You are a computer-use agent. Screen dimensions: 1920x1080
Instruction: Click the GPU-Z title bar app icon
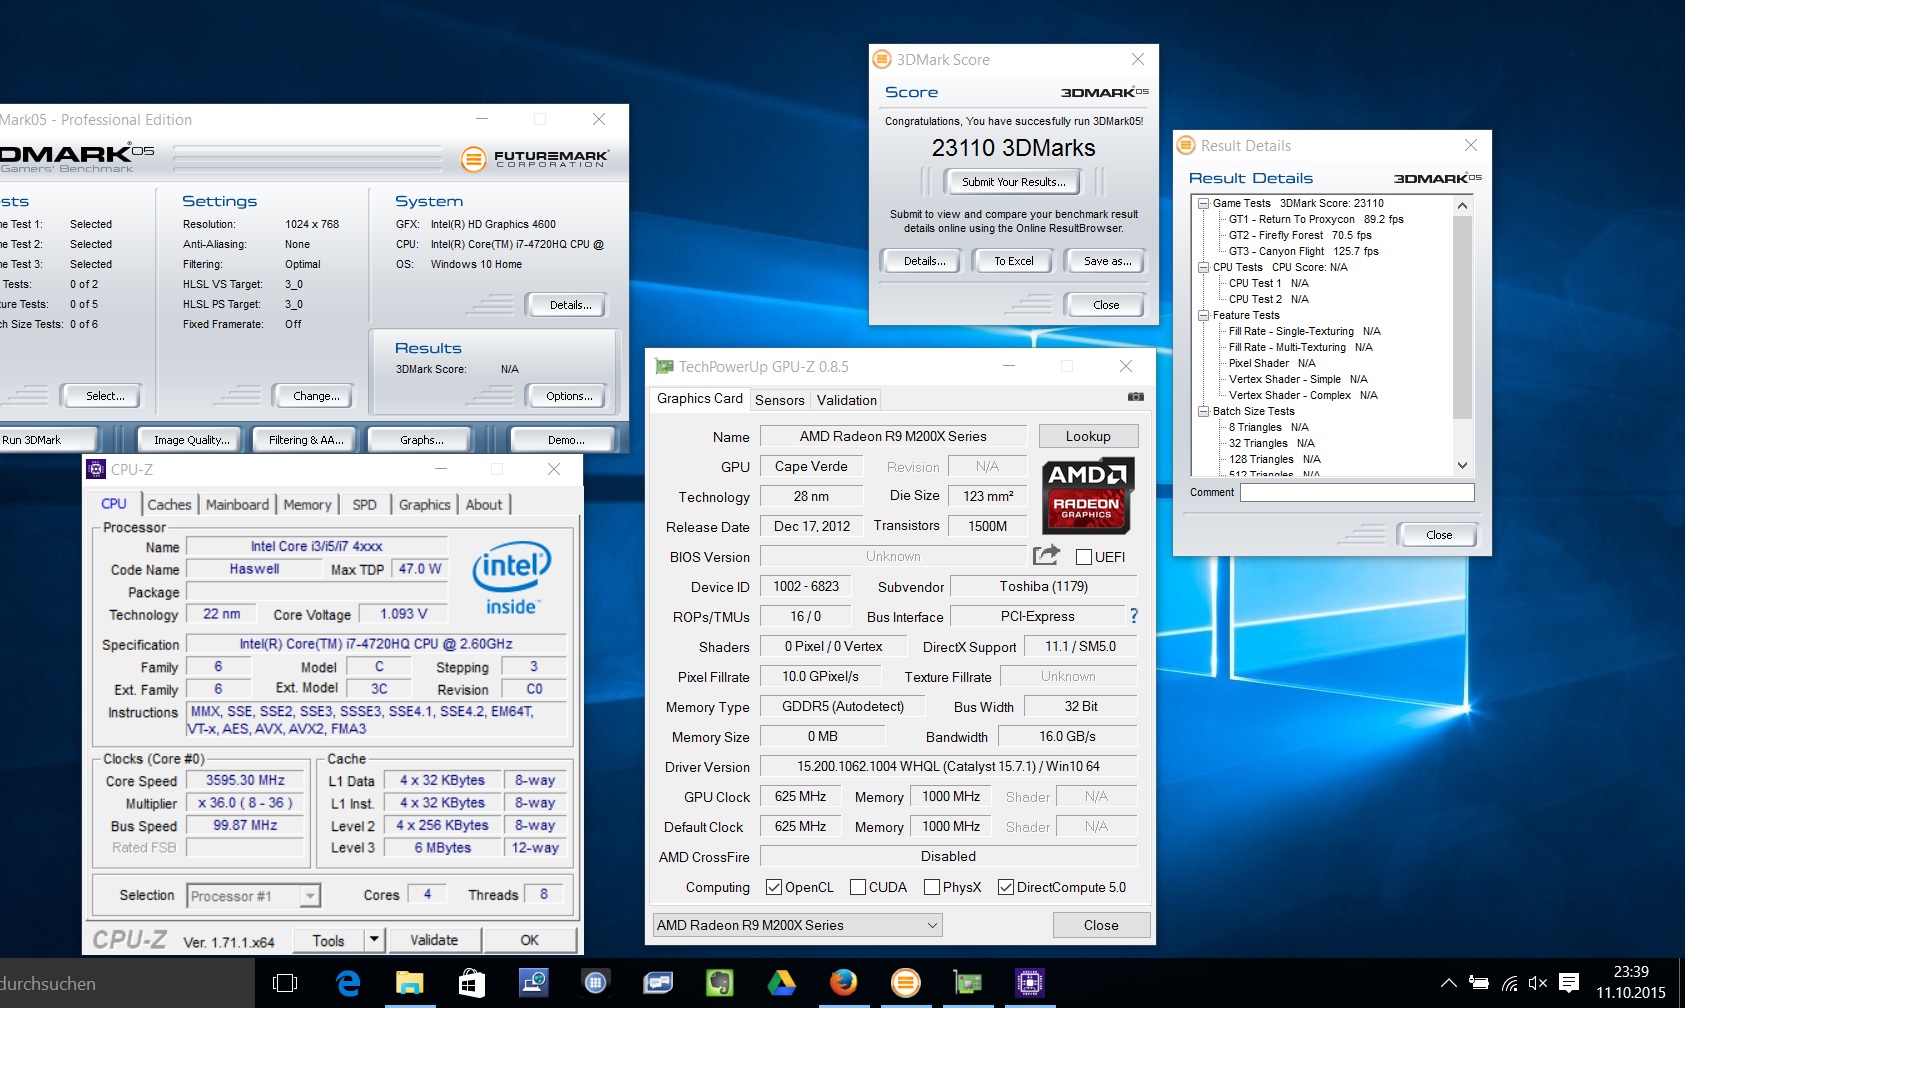point(664,367)
